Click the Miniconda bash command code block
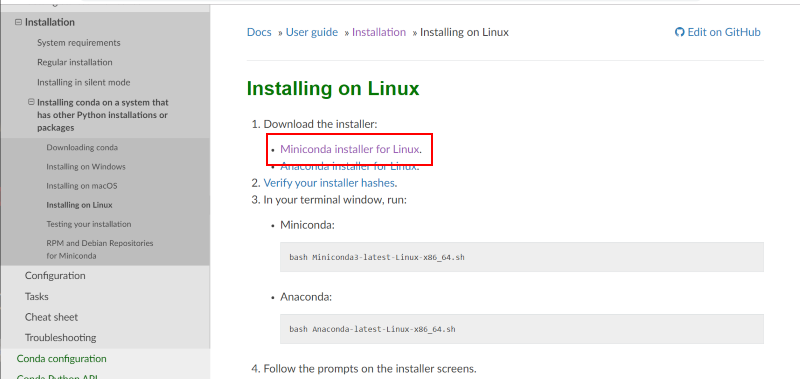800x379 pixels. click(x=521, y=257)
